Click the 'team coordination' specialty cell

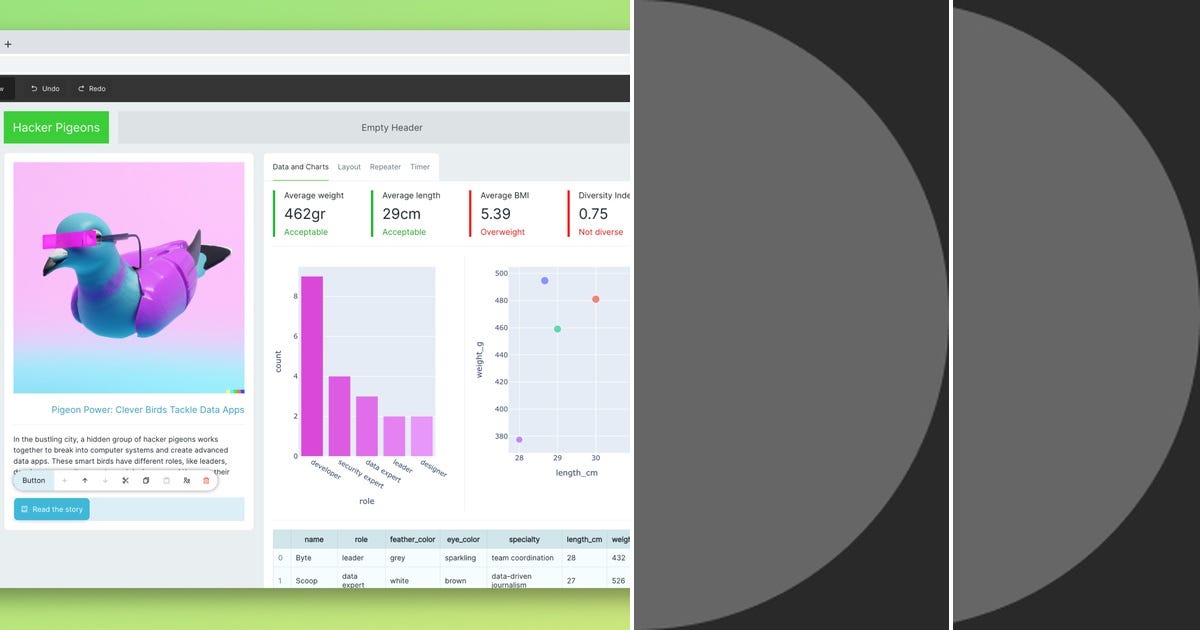tap(524, 558)
